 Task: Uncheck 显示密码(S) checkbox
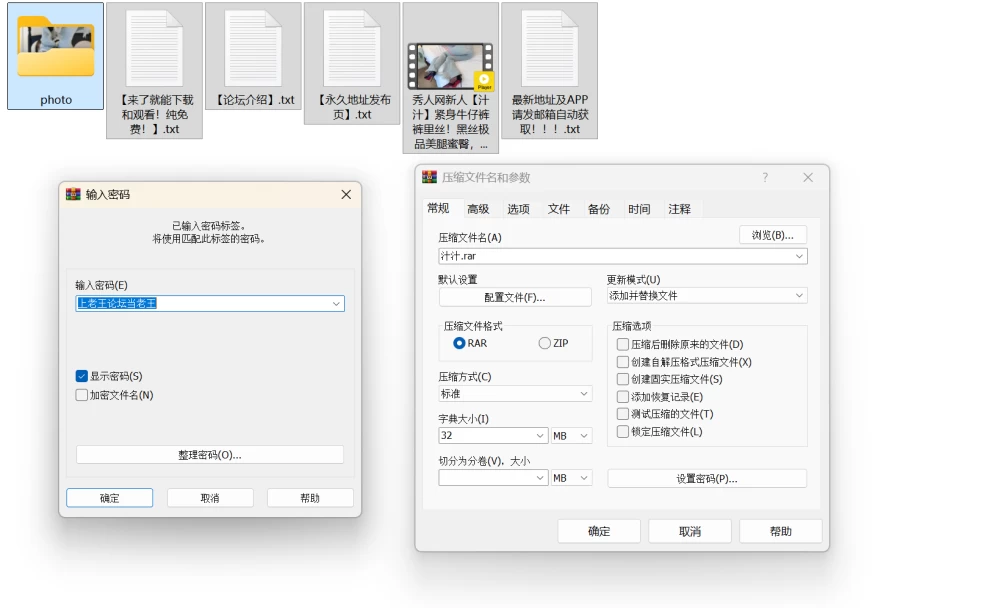tap(82, 376)
